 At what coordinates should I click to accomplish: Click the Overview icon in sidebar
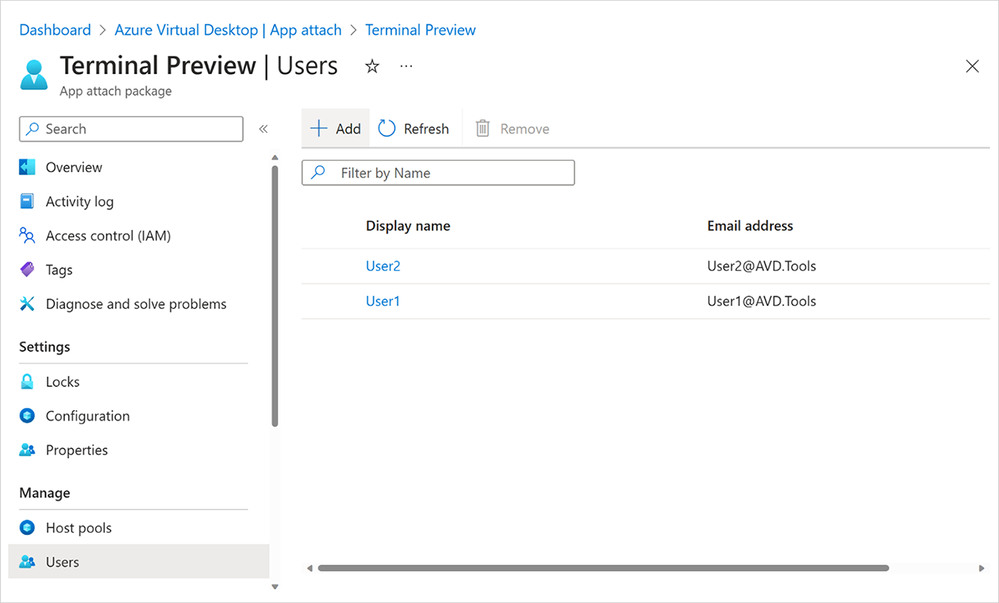click(27, 167)
